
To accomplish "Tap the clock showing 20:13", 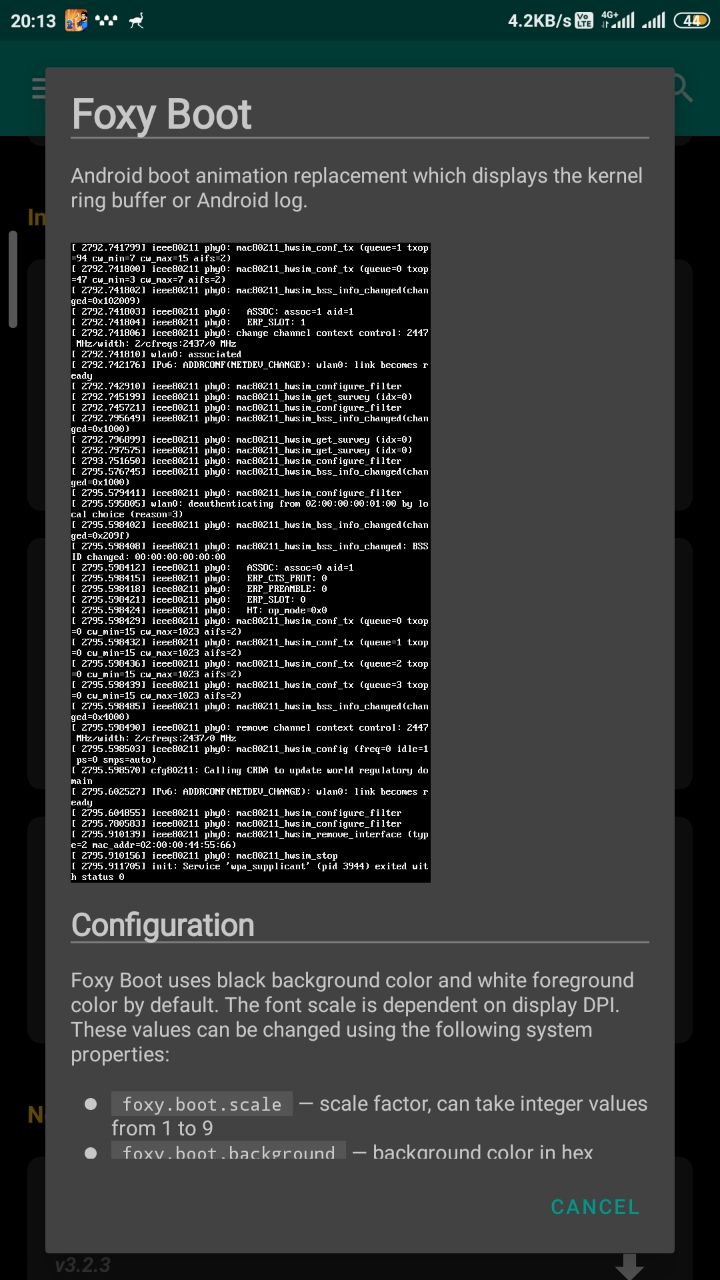I will click(32, 20).
